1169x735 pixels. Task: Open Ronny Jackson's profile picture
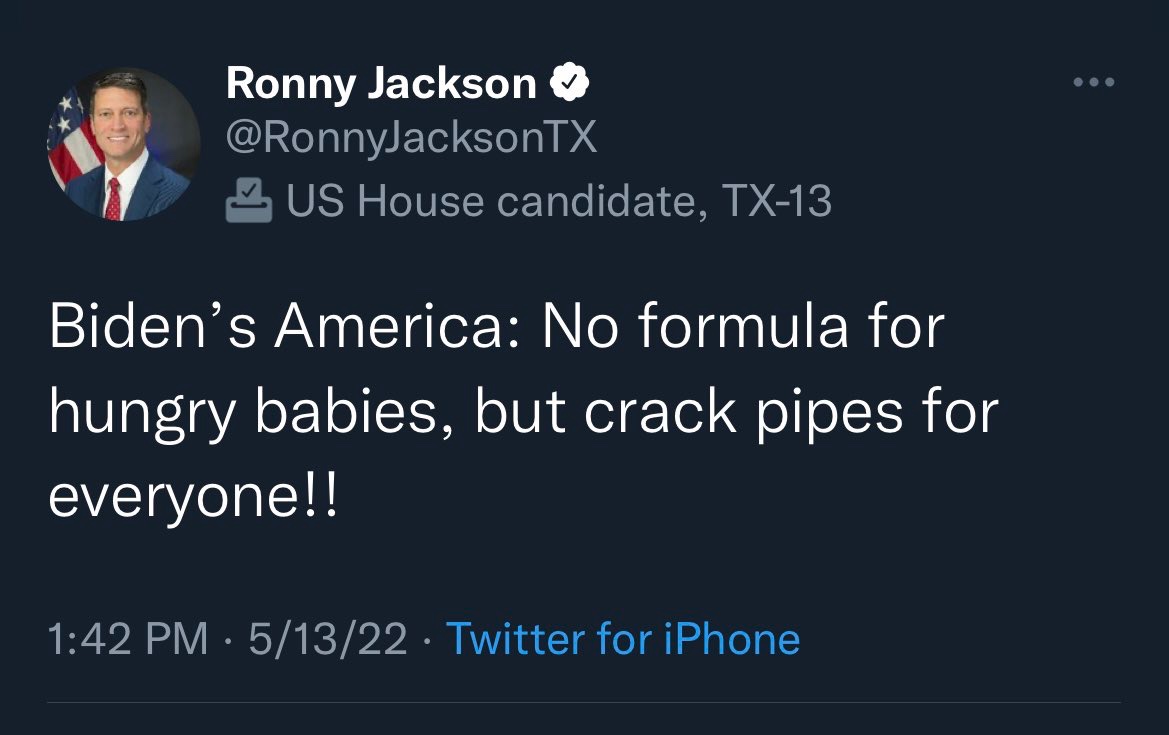(123, 145)
